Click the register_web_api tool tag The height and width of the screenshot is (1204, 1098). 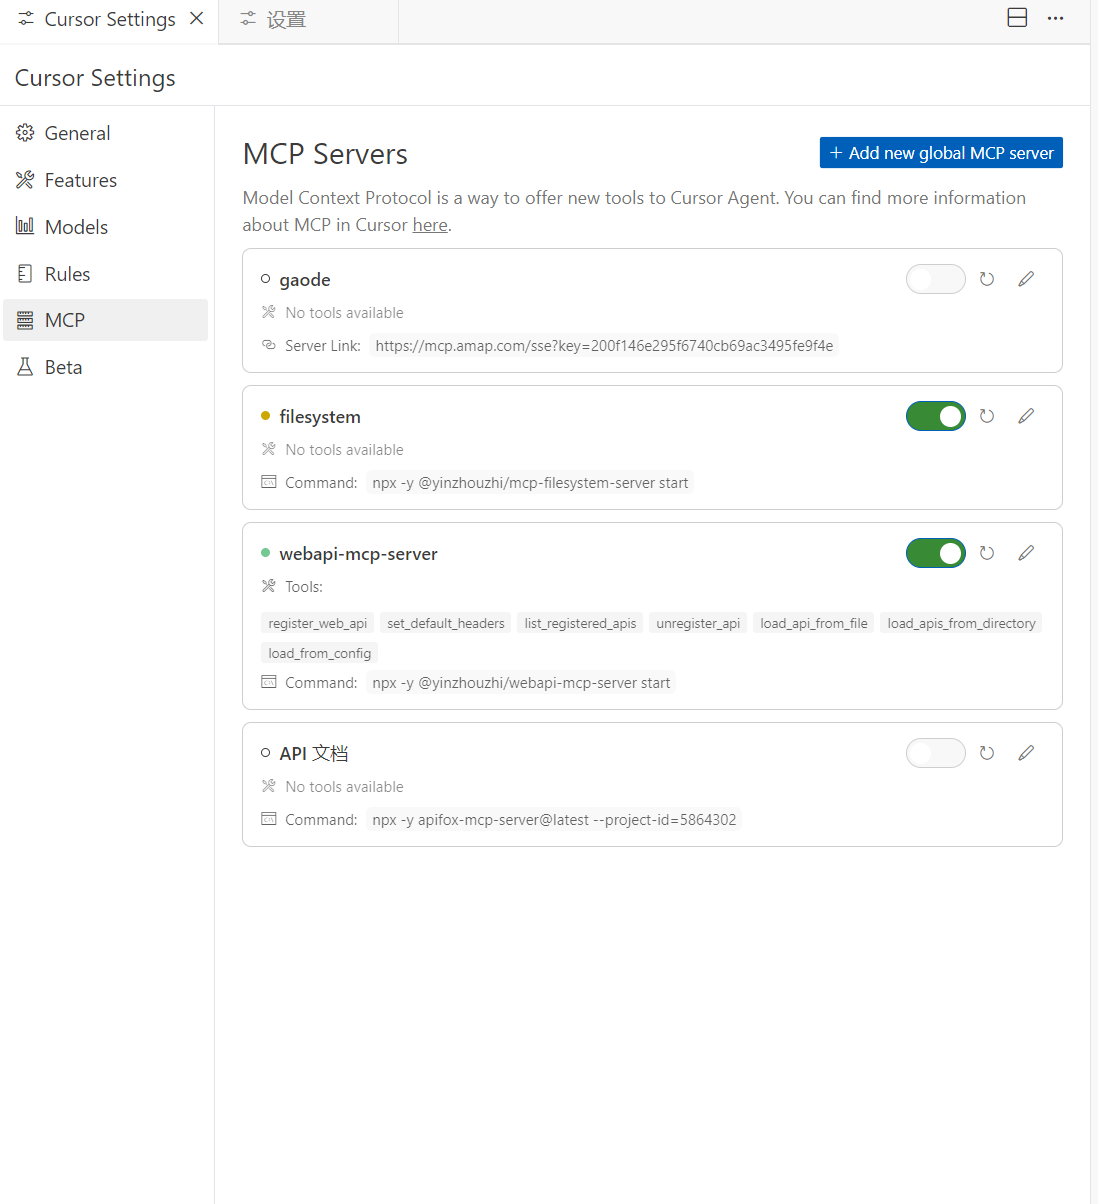click(x=317, y=623)
